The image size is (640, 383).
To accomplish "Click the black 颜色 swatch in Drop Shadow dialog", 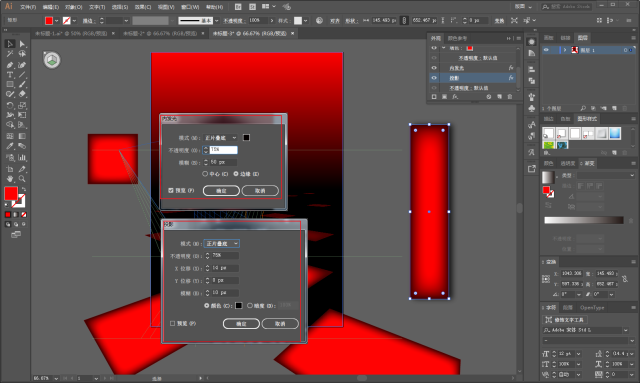I will point(239,305).
